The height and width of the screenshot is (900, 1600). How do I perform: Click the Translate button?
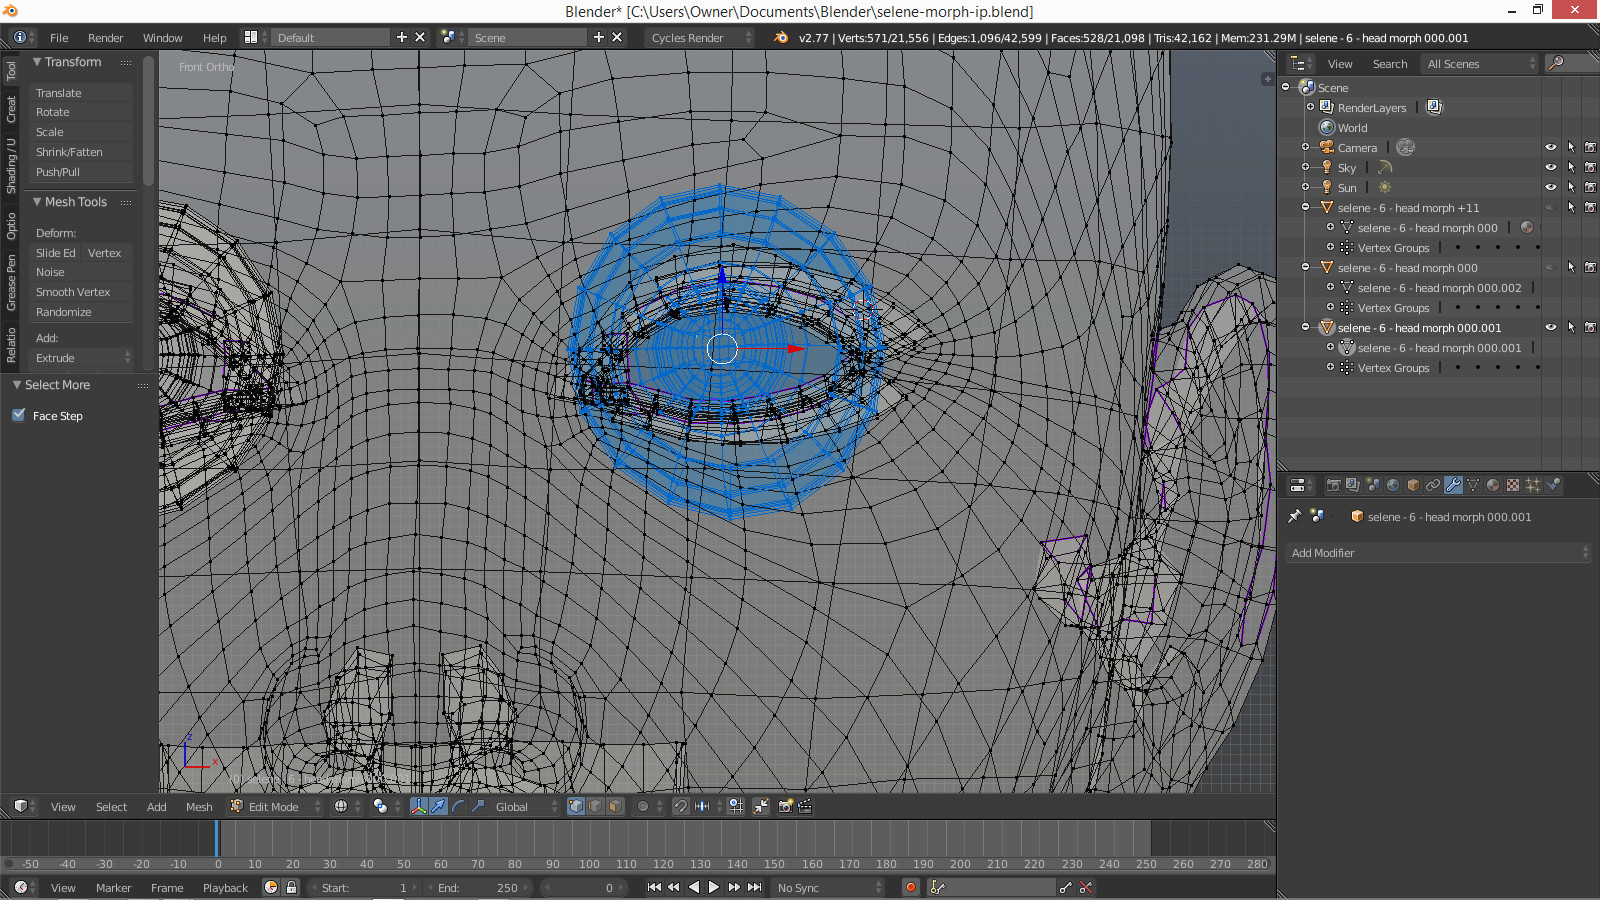coord(82,92)
